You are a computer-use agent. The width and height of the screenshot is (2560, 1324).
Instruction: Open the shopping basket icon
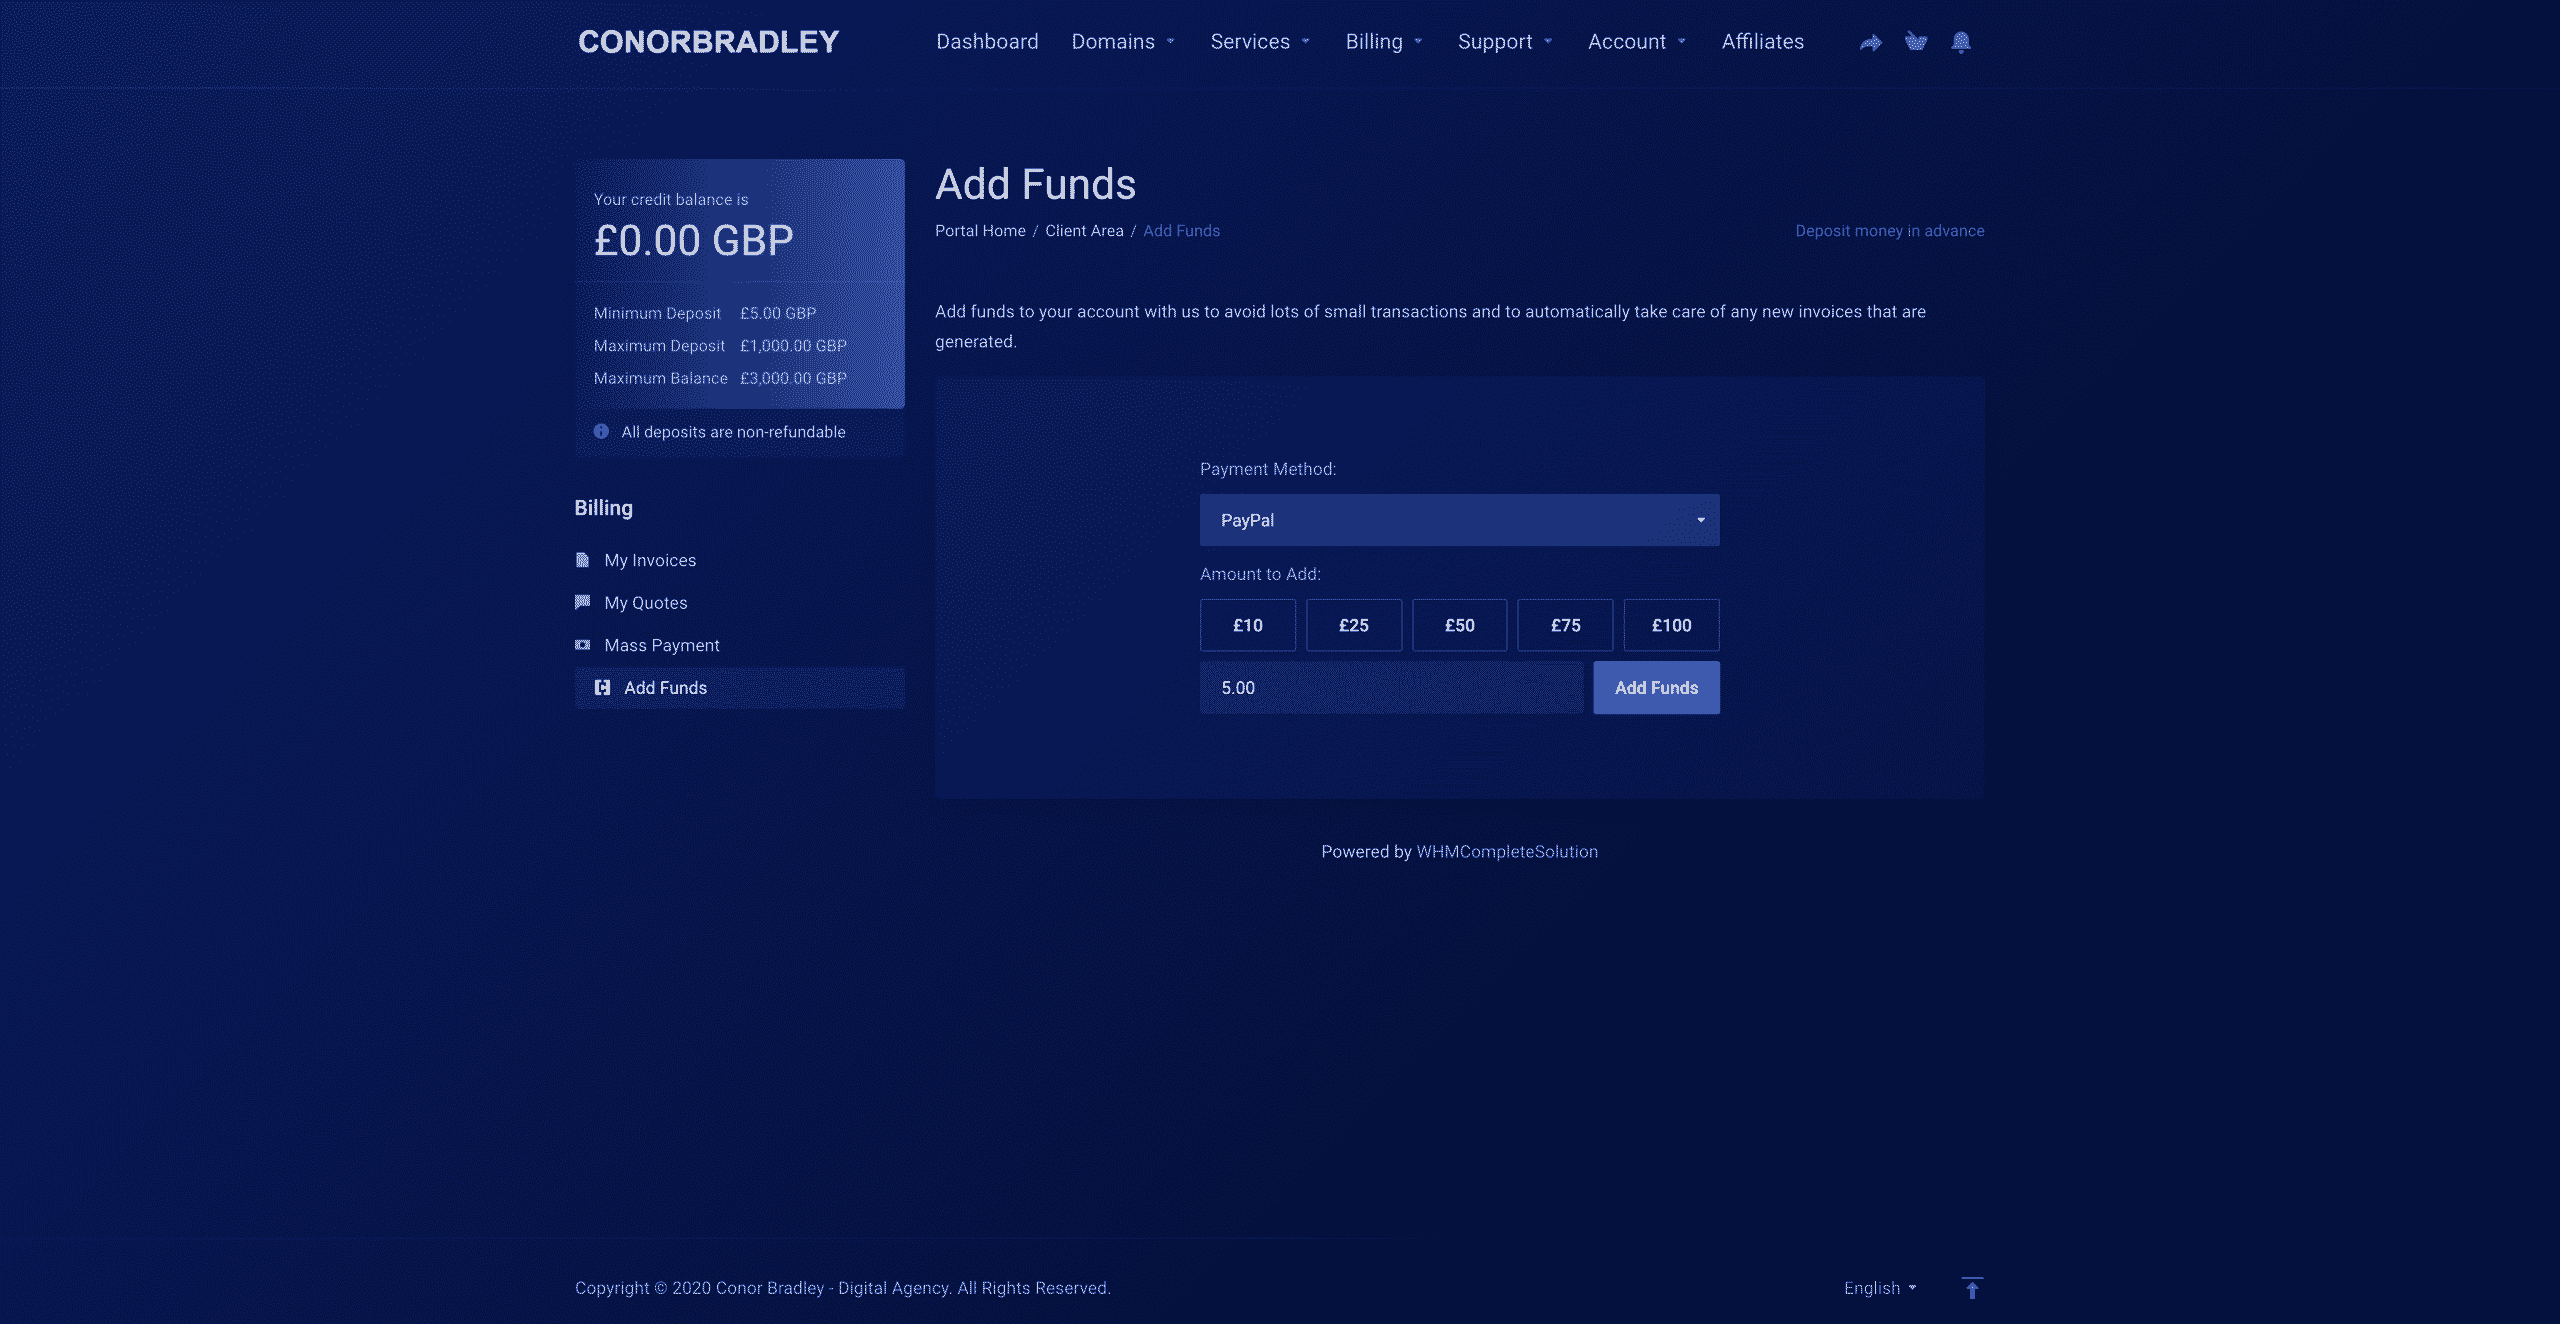pyautogui.click(x=1915, y=42)
